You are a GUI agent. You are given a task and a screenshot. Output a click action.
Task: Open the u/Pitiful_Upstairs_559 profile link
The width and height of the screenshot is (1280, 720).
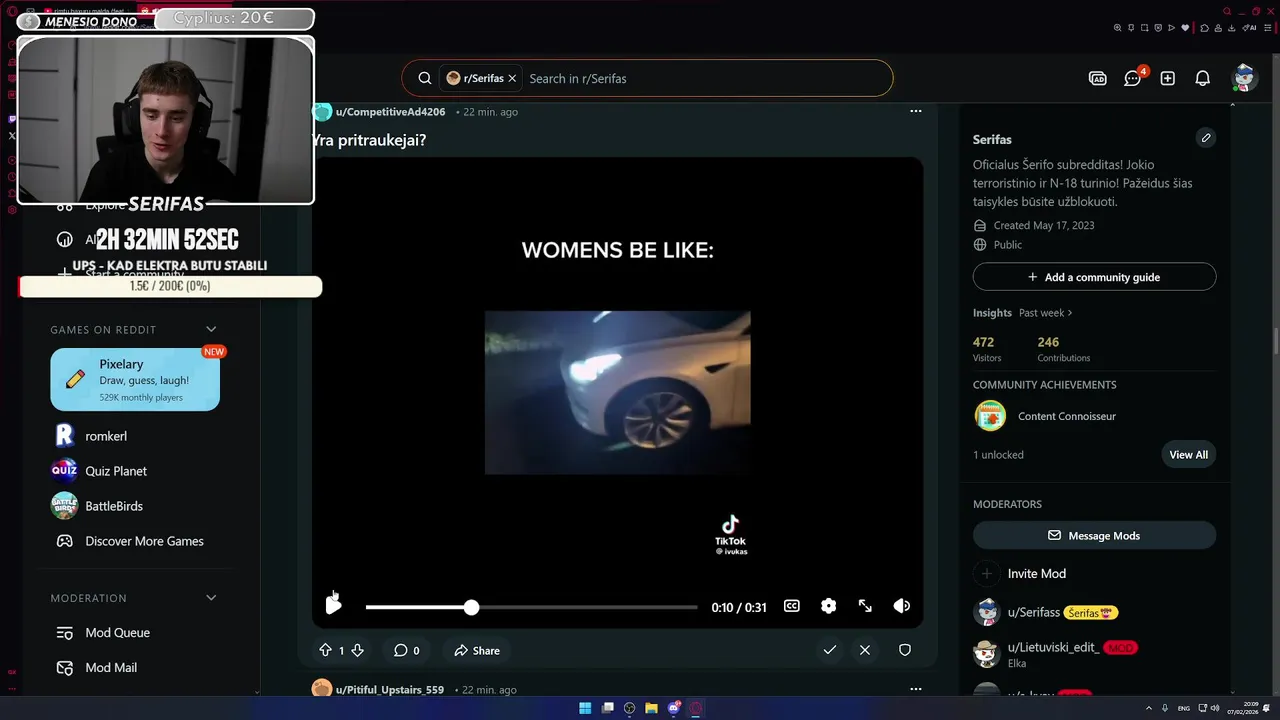coord(390,690)
